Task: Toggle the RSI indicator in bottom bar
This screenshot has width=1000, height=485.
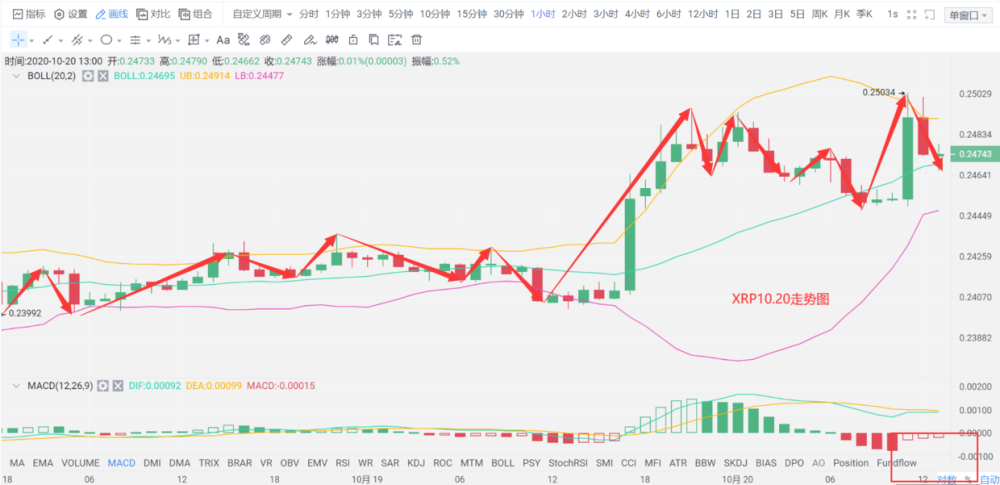Action: click(x=342, y=463)
